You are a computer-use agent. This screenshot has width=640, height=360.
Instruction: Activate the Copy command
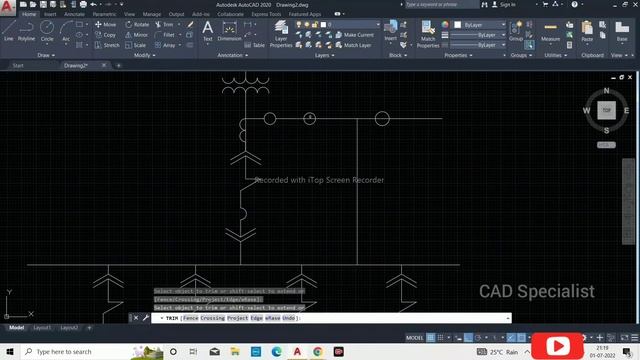(x=105, y=35)
